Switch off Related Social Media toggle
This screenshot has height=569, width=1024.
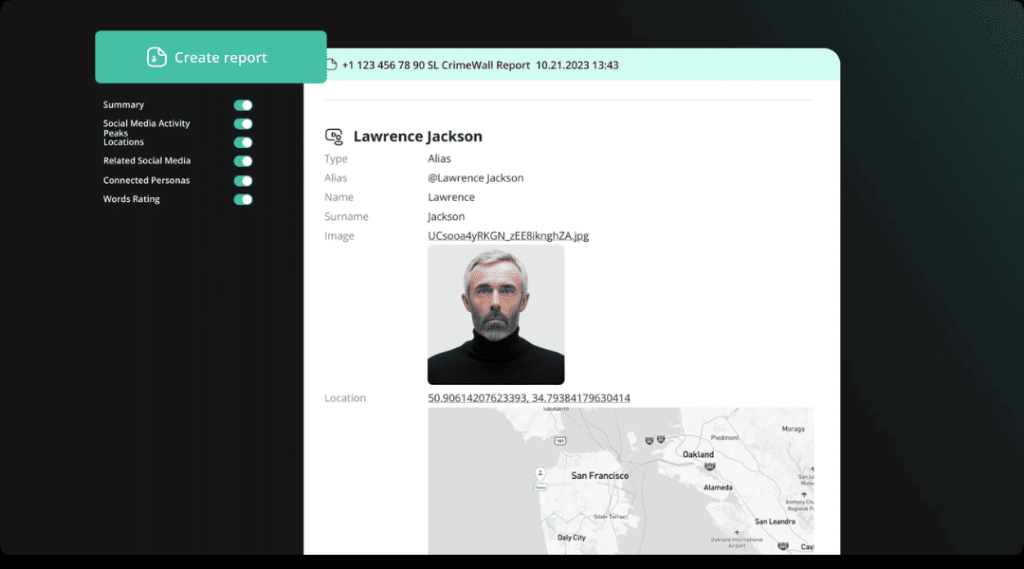(x=243, y=161)
